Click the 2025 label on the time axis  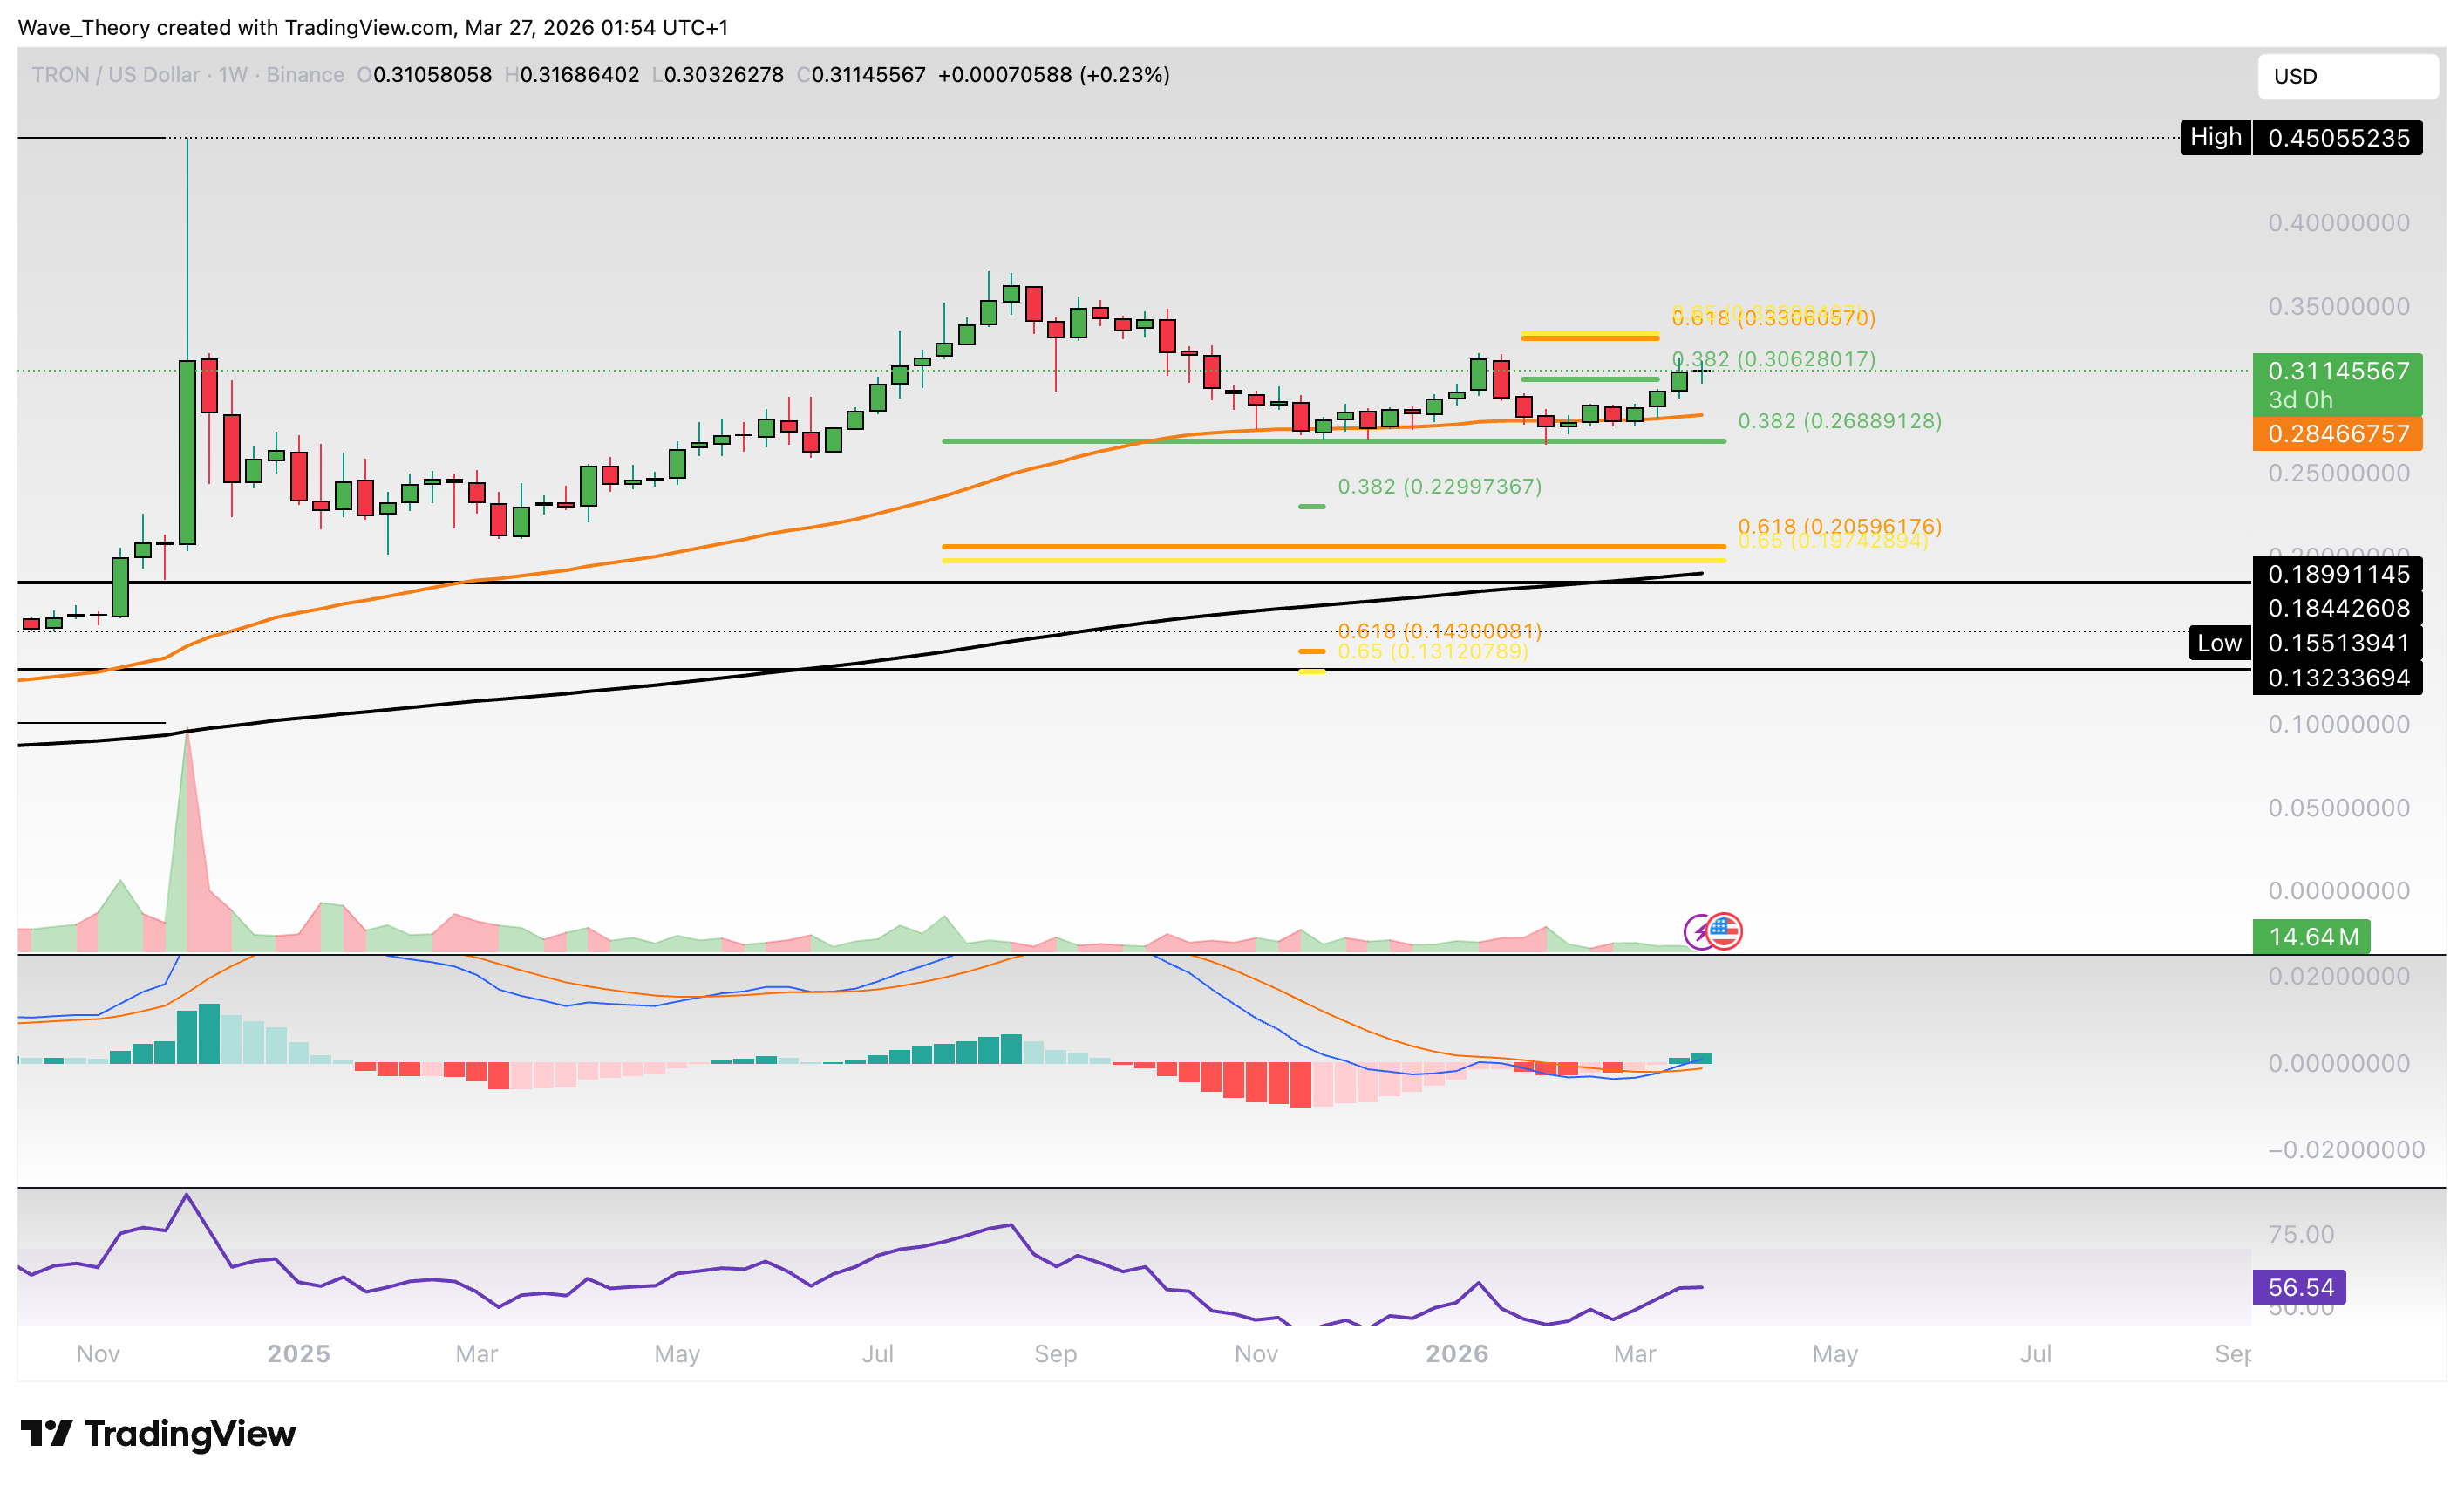tap(298, 1353)
